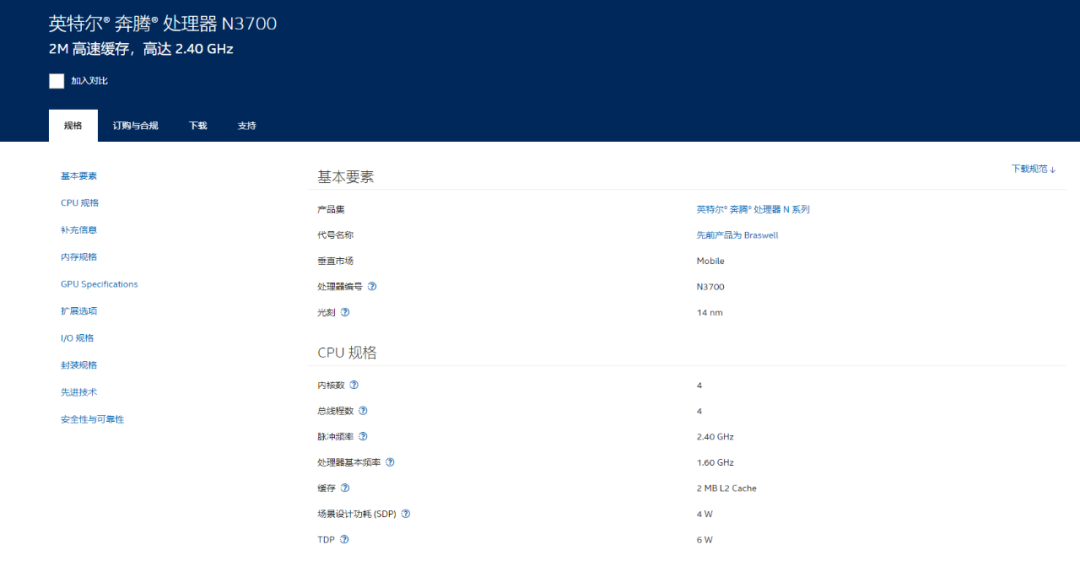1080x561 pixels.
Task: Click the 英特尔 奔腾 处理器 N3700 title
Action: 163,23
